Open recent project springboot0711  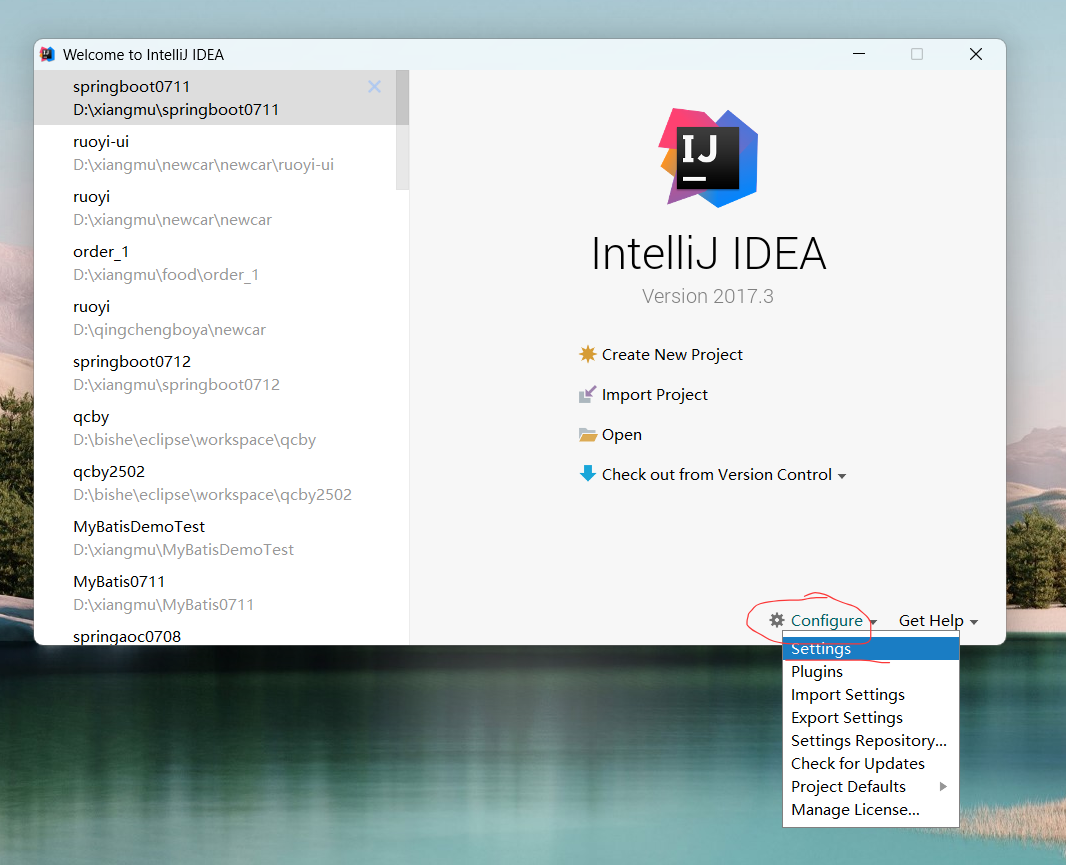[x=215, y=98]
